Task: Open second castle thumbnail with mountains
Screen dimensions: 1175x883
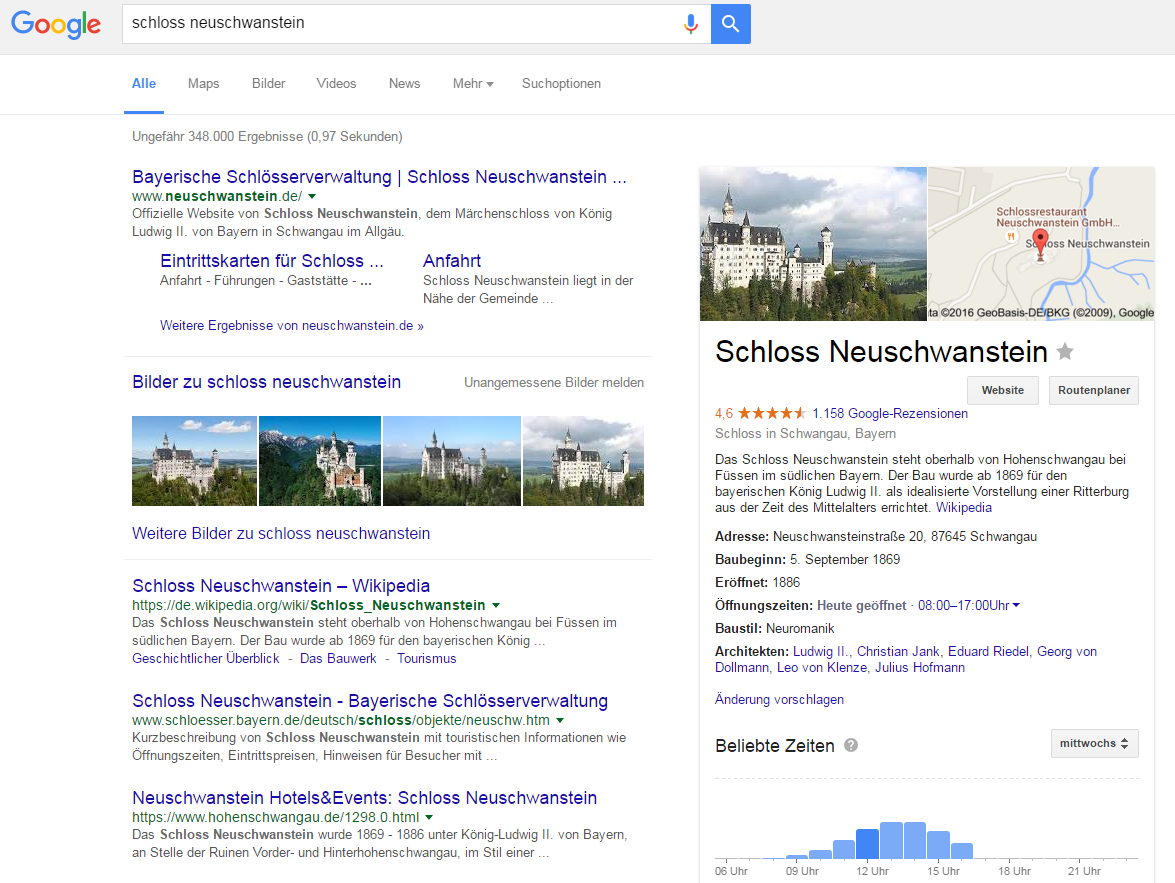Action: tap(320, 461)
